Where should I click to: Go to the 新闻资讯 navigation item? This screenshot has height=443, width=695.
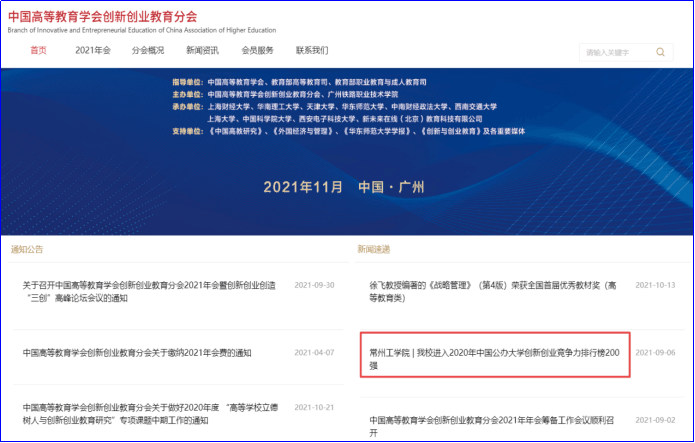(202, 51)
